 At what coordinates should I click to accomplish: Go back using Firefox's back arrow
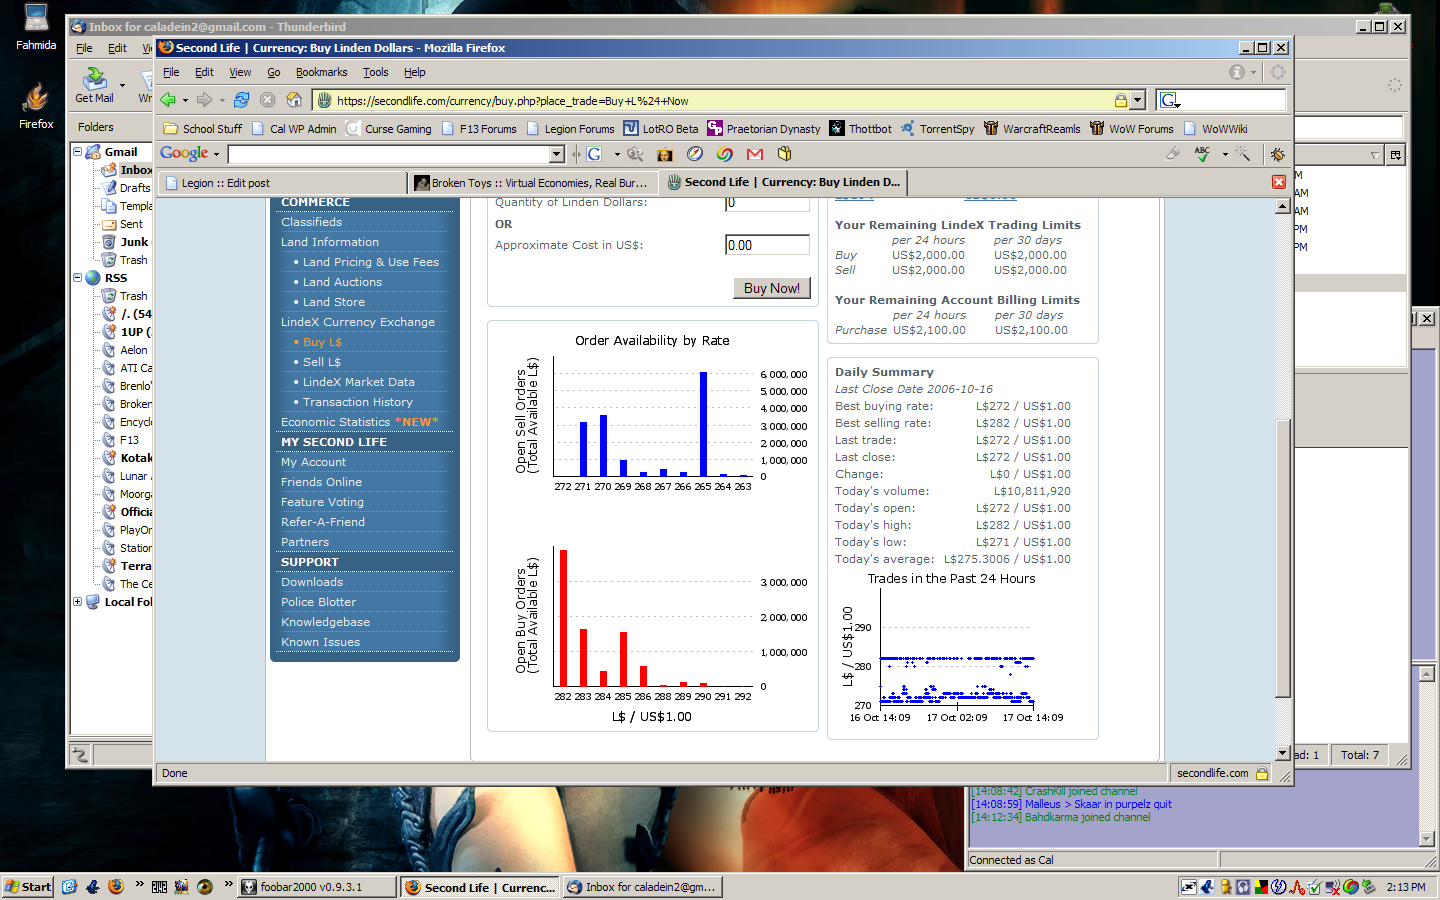tap(168, 100)
